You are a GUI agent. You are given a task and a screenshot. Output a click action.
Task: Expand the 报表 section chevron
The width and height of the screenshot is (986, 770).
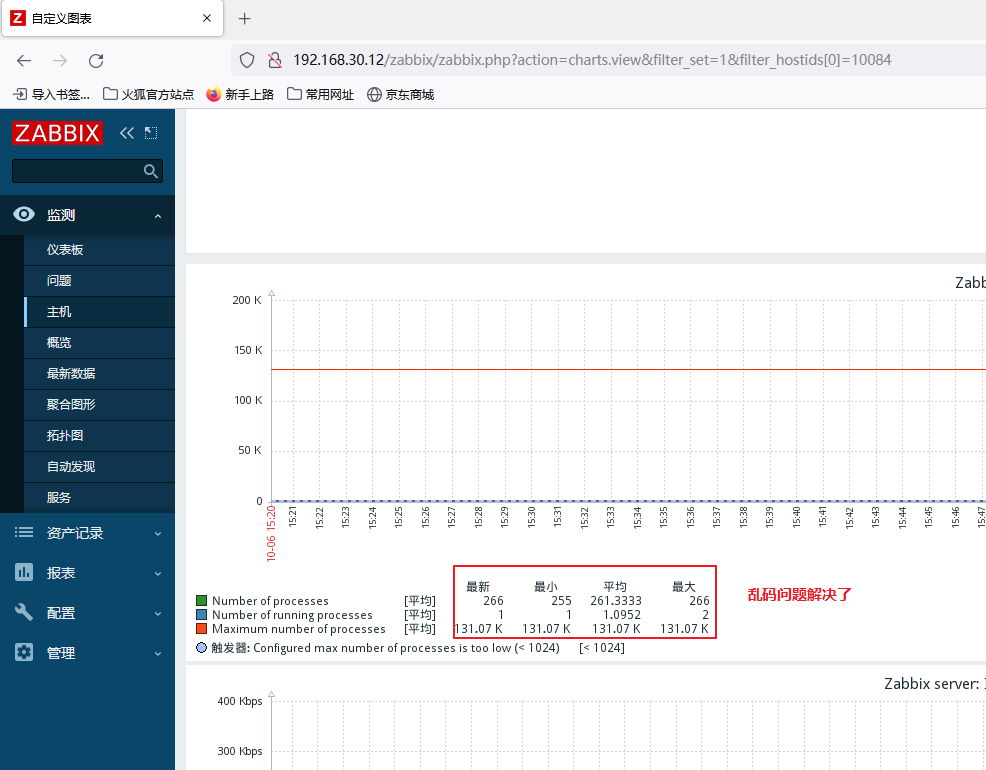point(158,574)
